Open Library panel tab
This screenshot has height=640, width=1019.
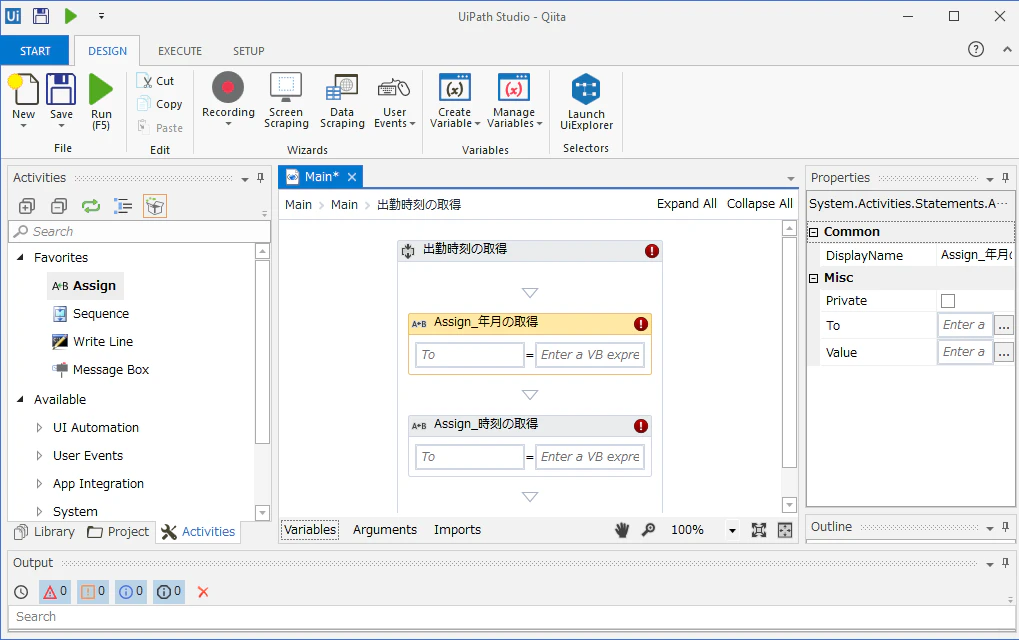(45, 531)
